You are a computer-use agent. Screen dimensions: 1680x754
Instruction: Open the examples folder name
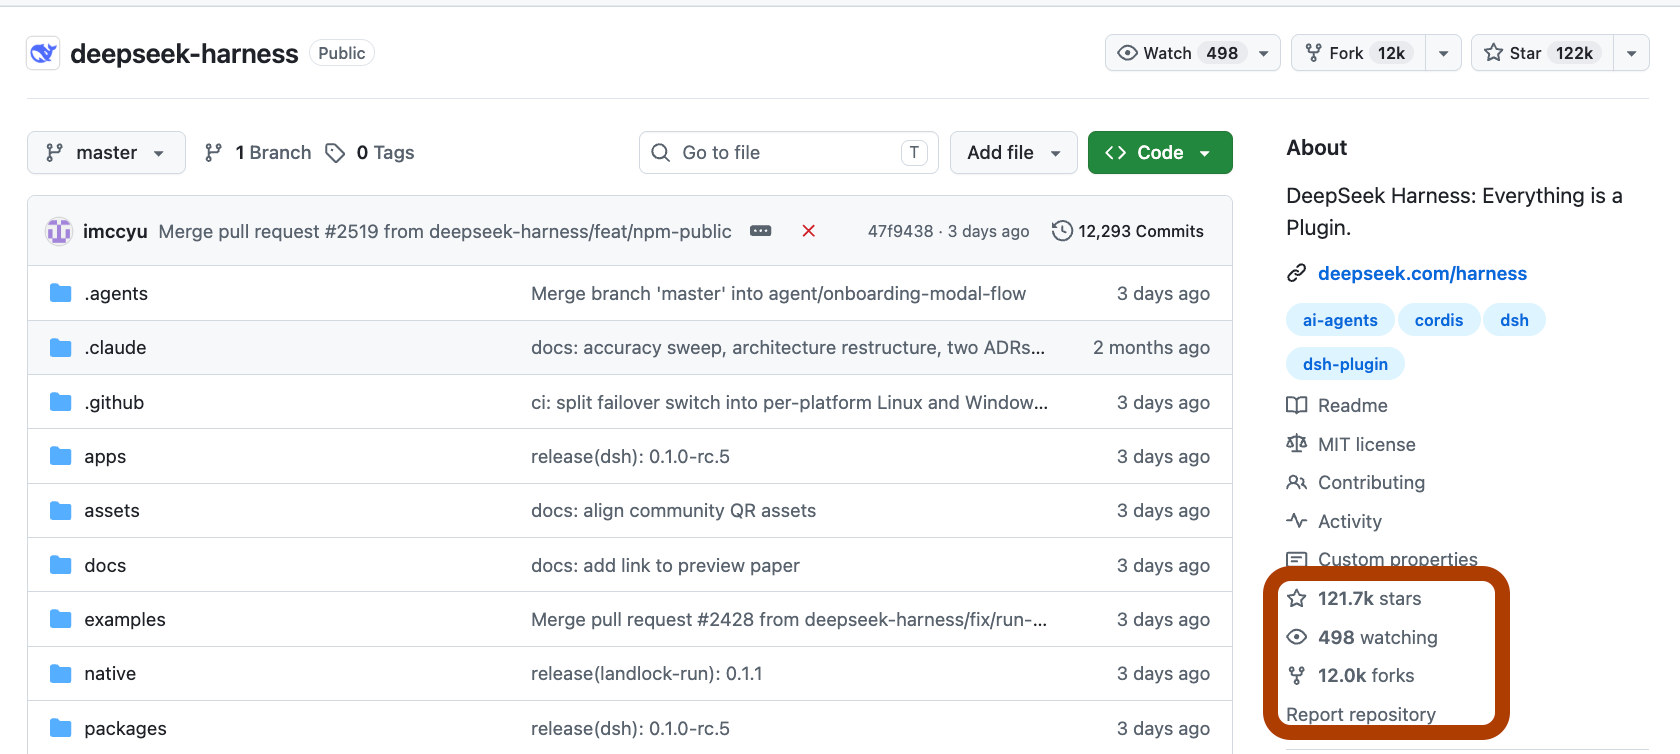(x=125, y=619)
